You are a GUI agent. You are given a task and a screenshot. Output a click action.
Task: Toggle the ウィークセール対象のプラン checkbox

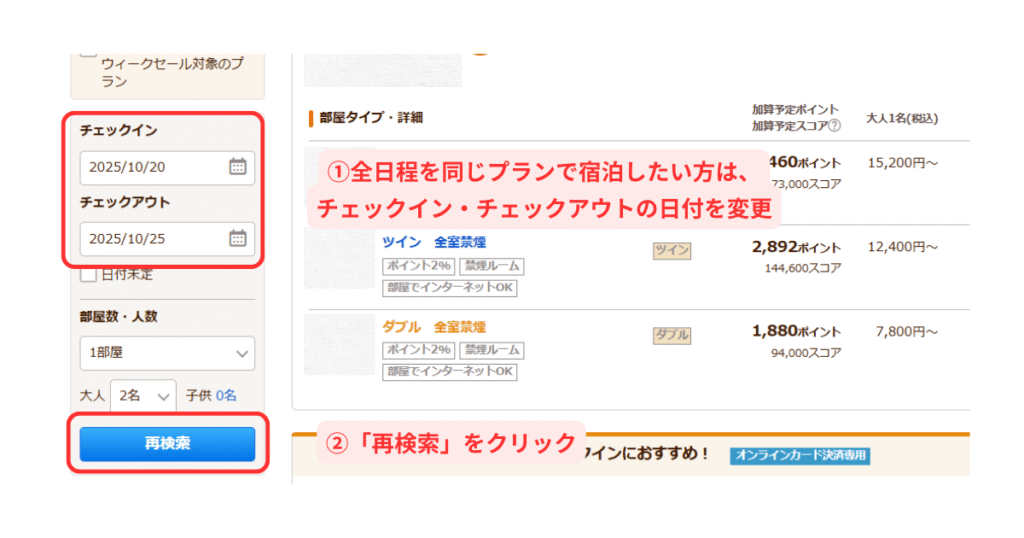[88, 54]
